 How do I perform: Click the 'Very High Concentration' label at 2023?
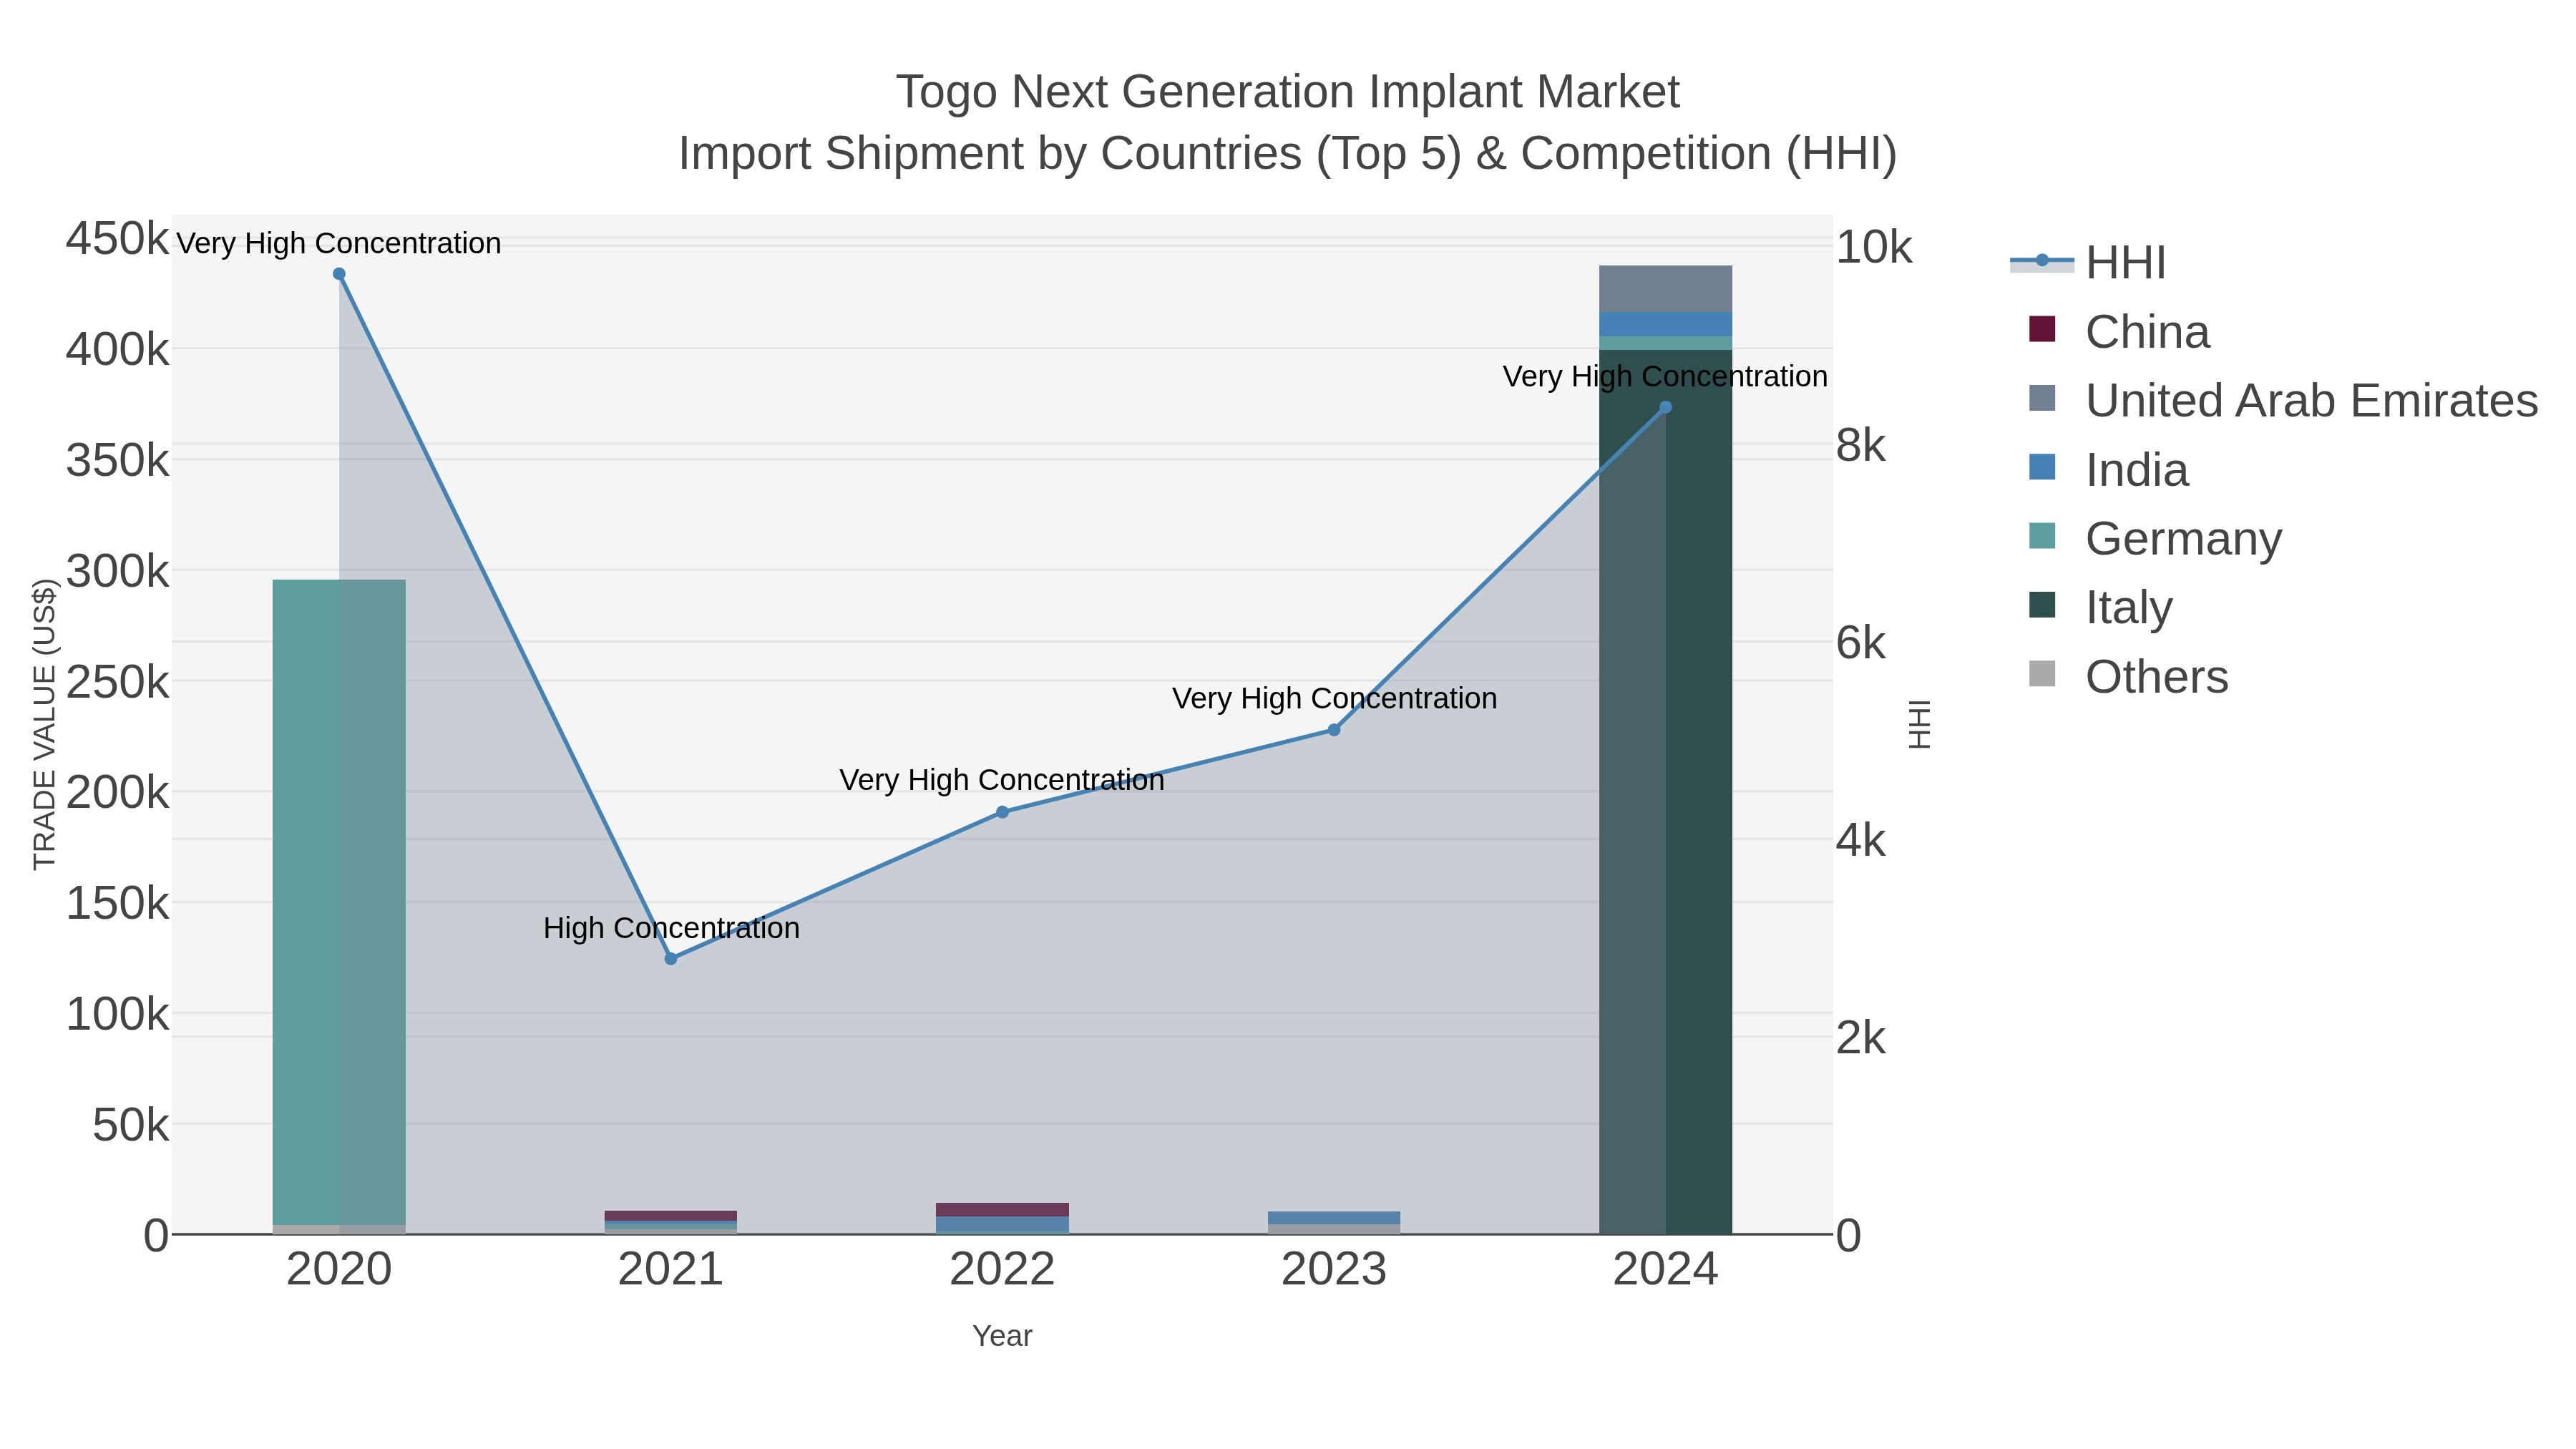[x=1334, y=698]
